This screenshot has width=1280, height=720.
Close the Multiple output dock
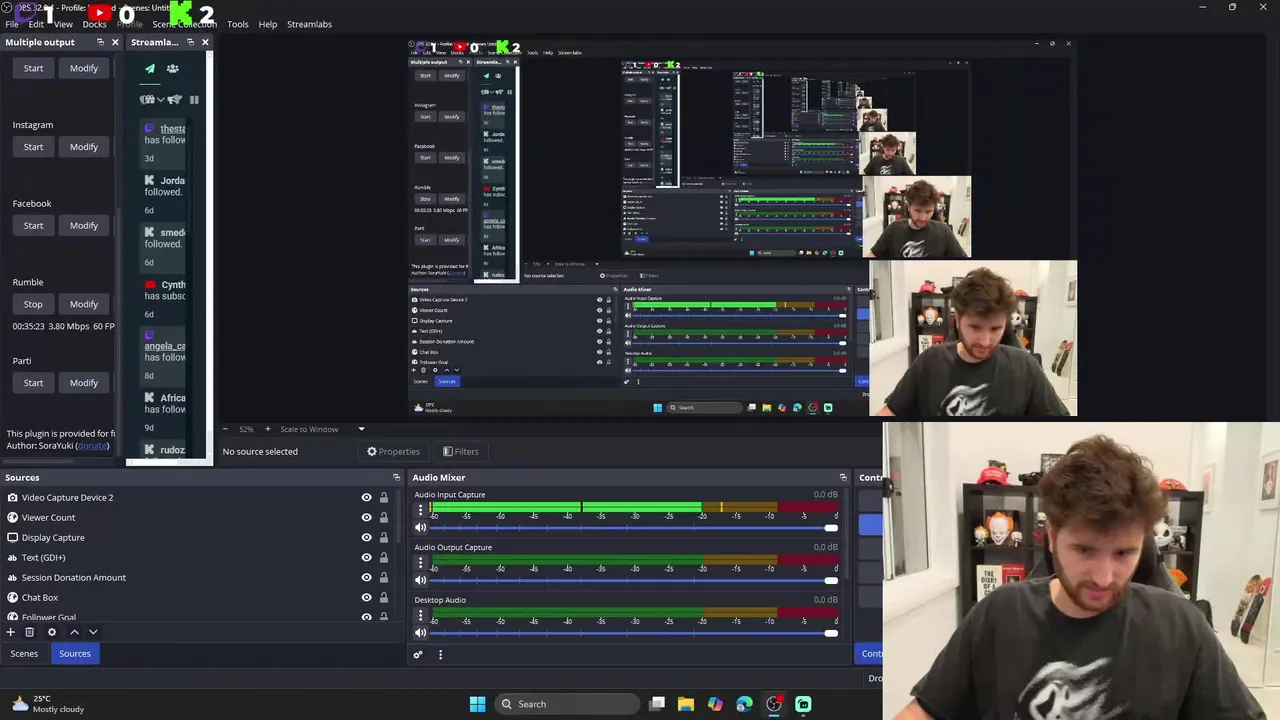tap(115, 42)
